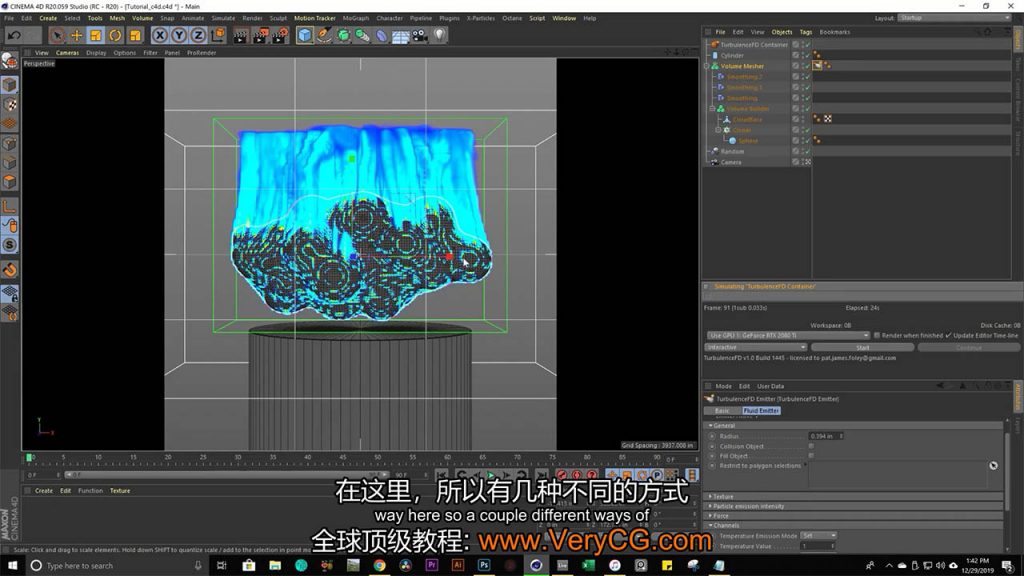The width and height of the screenshot is (1024, 576).
Task: Click the Radius value input field
Action: pyautogui.click(x=825, y=436)
